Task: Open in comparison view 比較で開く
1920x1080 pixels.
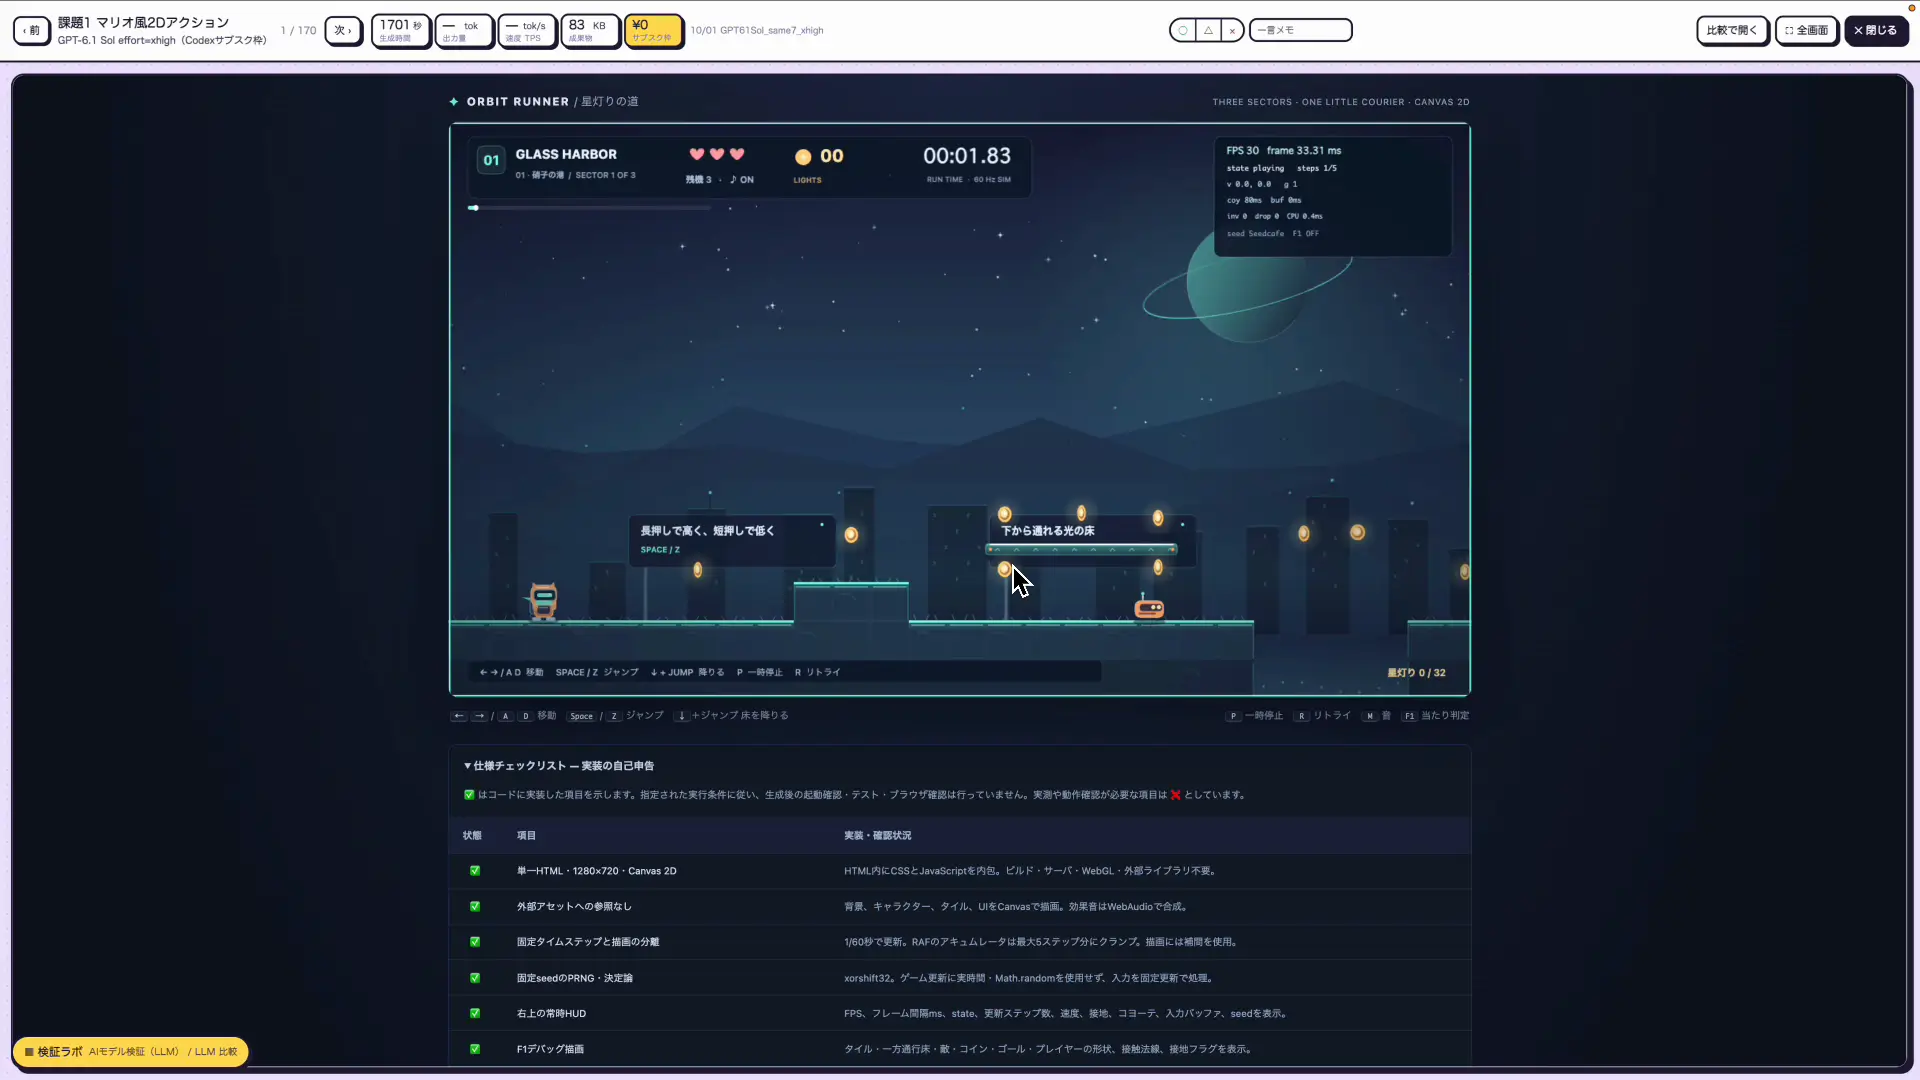Action: 1732,30
